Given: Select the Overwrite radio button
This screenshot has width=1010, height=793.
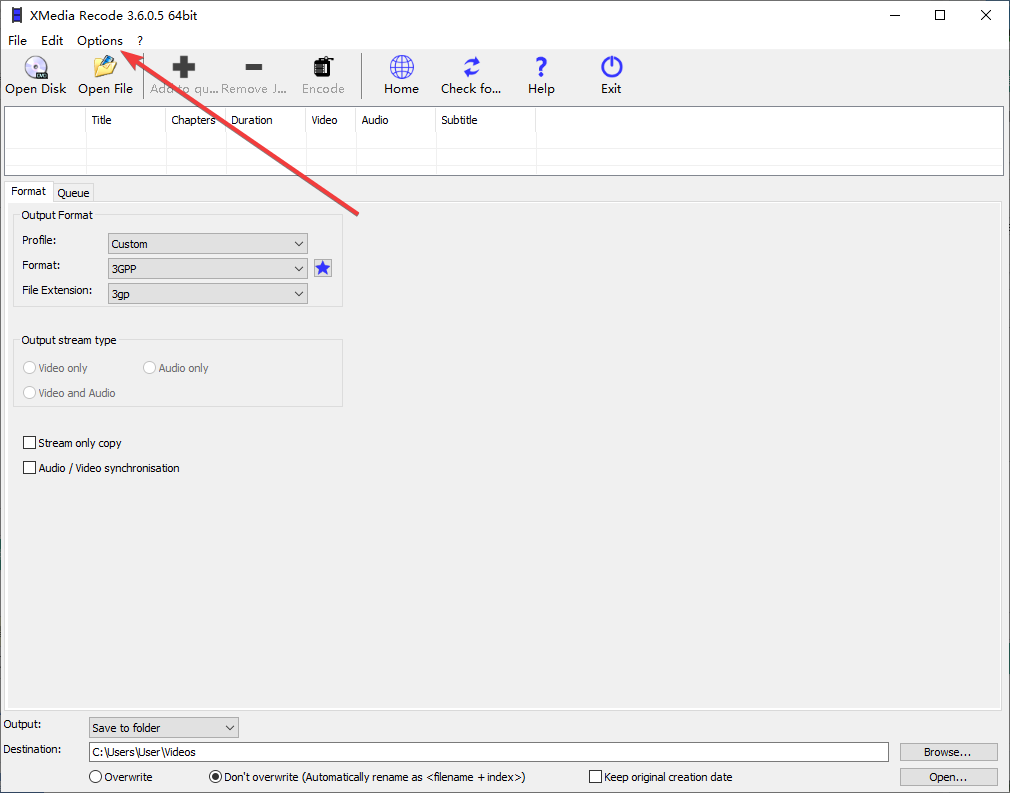Looking at the screenshot, I should [x=96, y=777].
